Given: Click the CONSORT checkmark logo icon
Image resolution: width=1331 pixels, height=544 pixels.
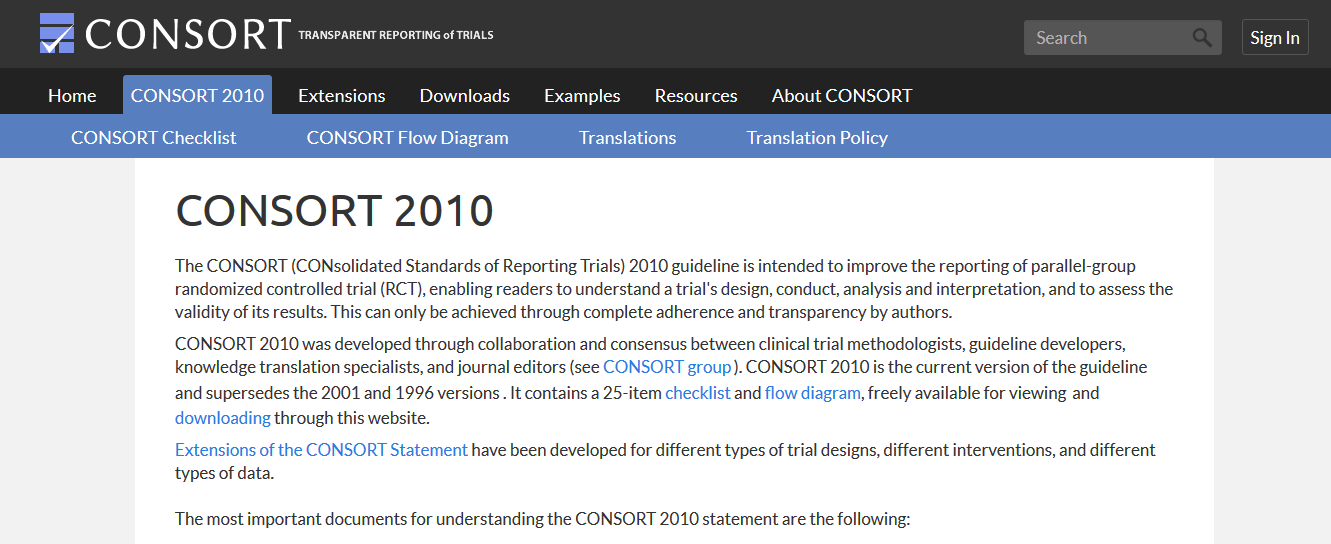Looking at the screenshot, I should coord(57,34).
